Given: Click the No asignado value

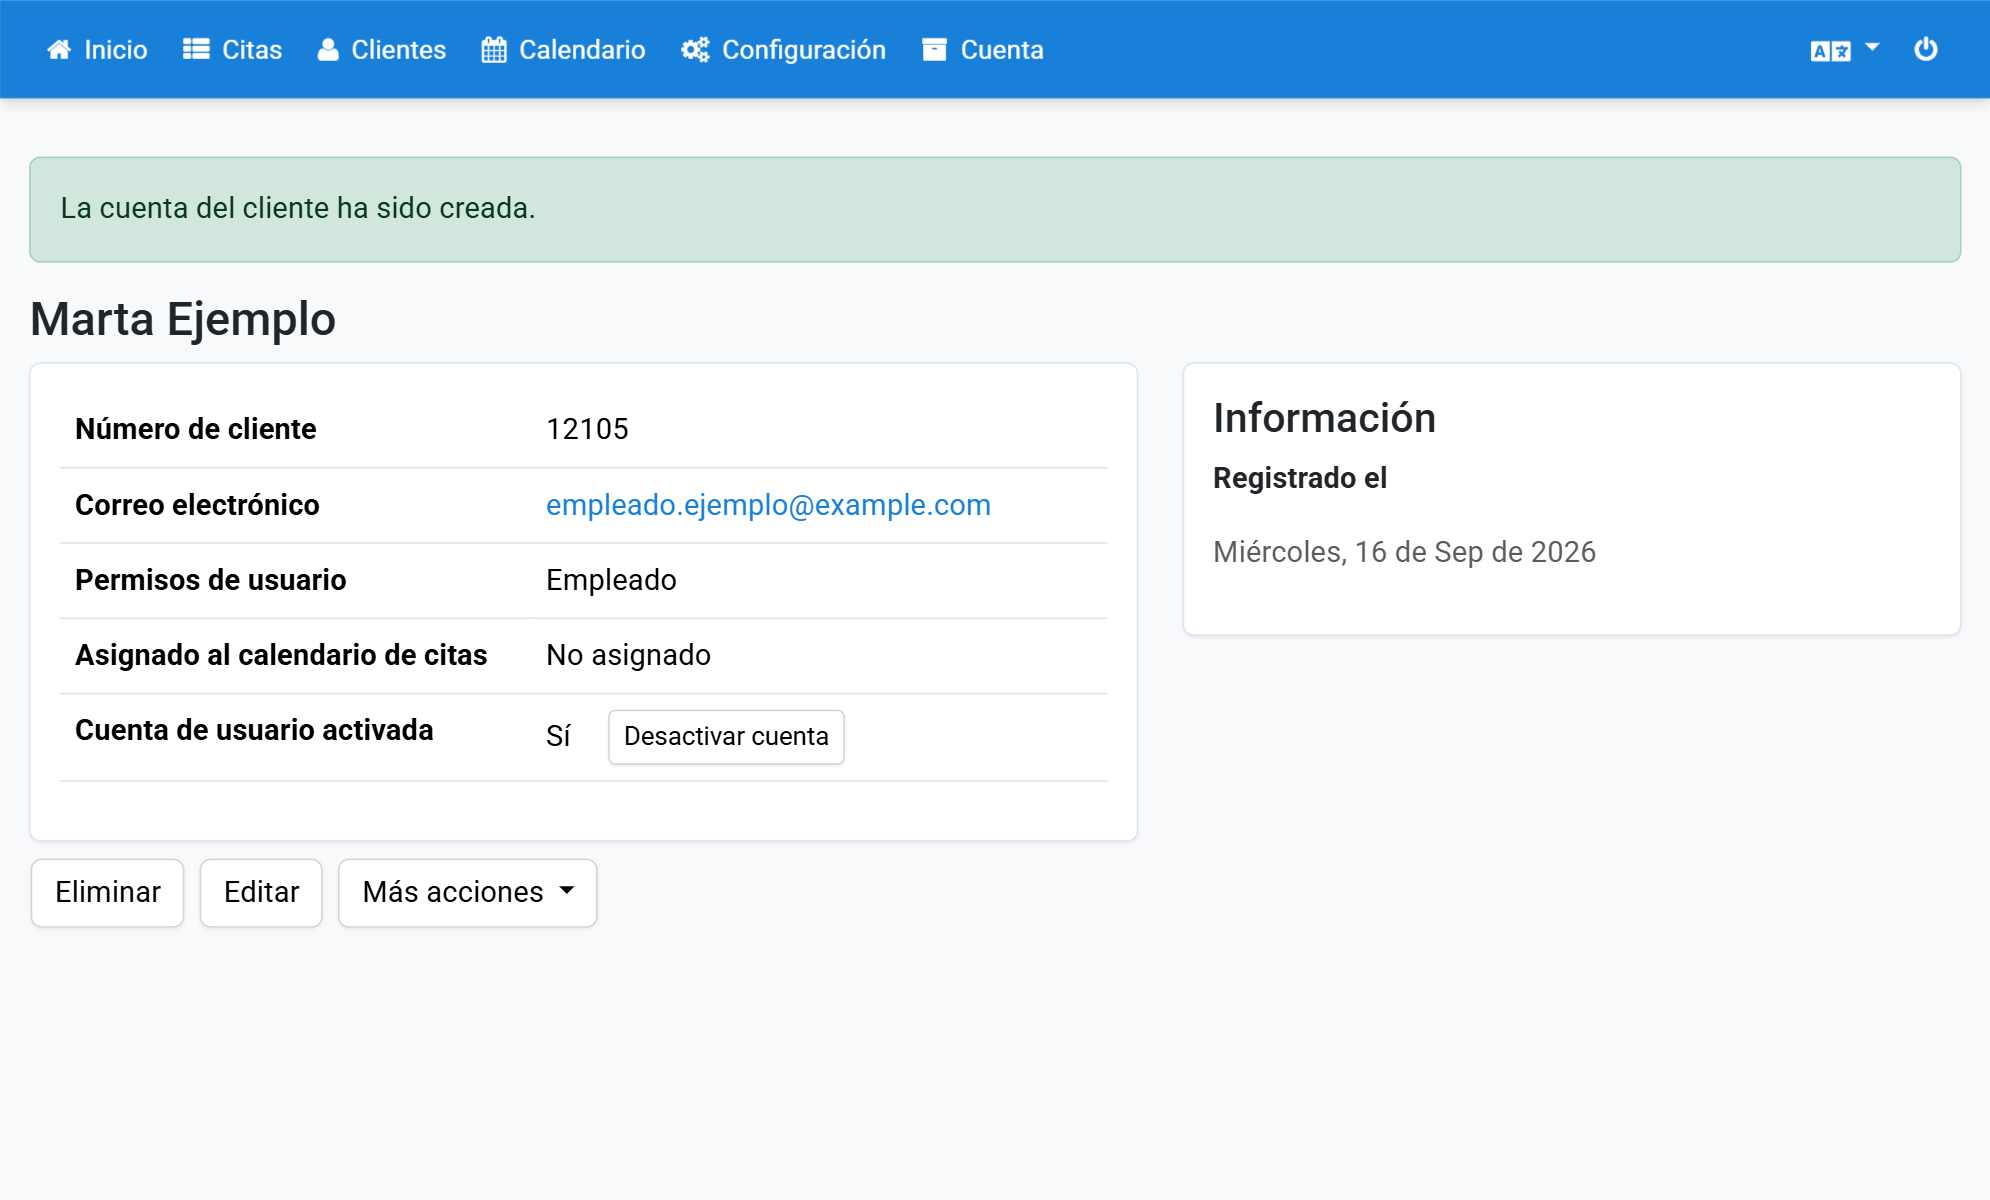Looking at the screenshot, I should pos(628,655).
